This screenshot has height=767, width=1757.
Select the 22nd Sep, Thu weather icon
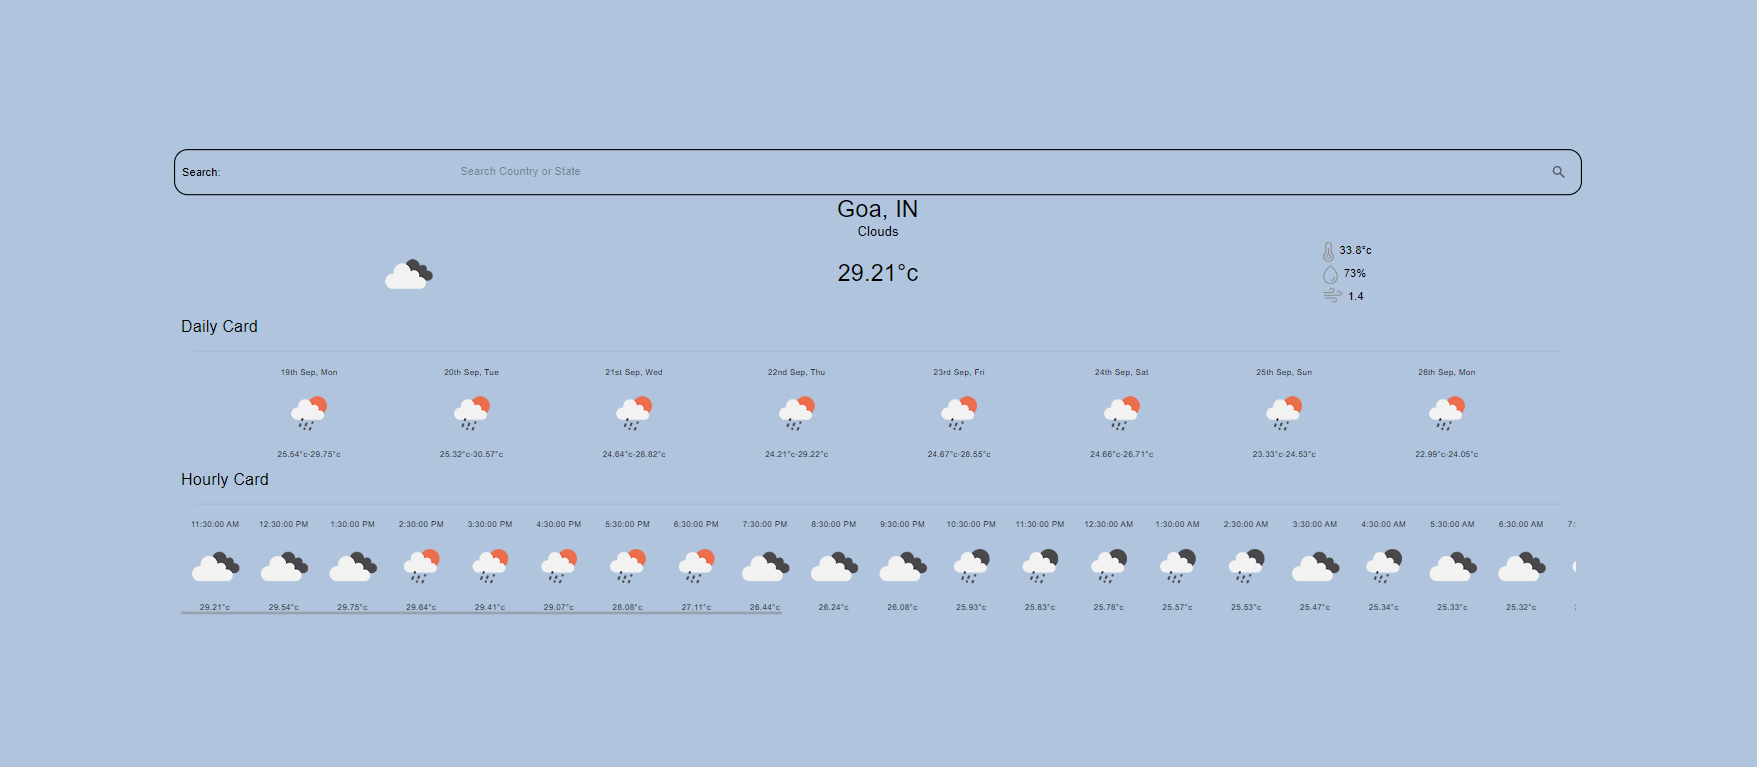pyautogui.click(x=797, y=412)
